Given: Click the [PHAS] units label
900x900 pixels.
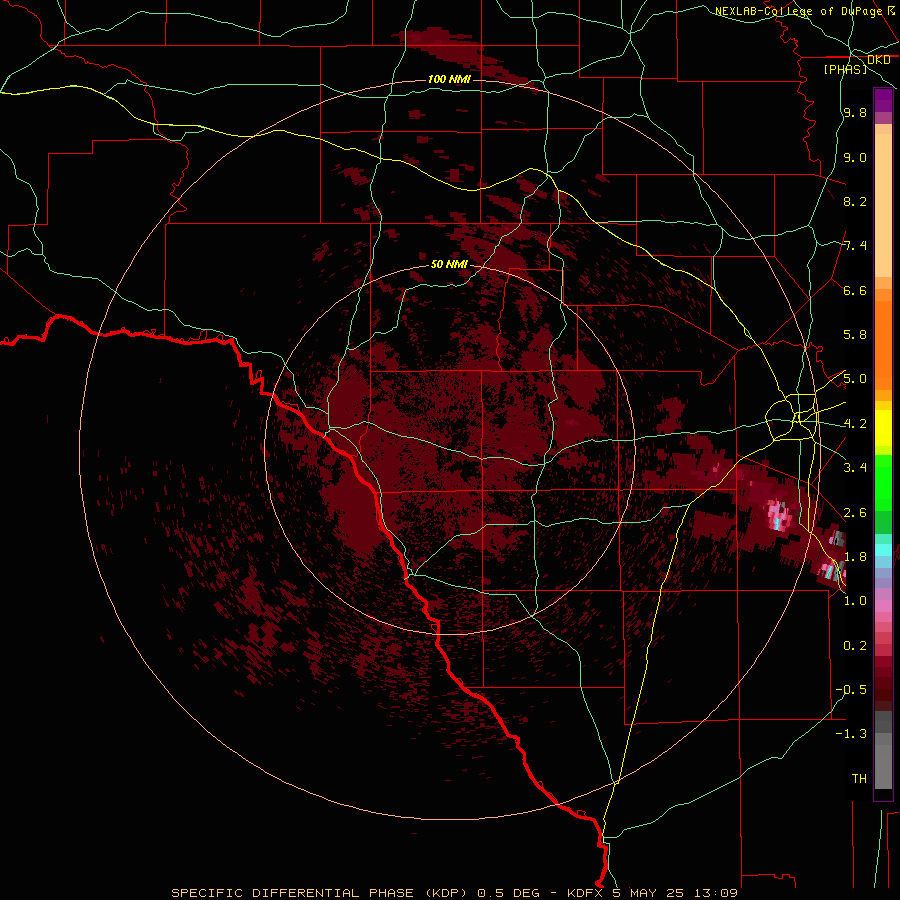Looking at the screenshot, I should [845, 69].
